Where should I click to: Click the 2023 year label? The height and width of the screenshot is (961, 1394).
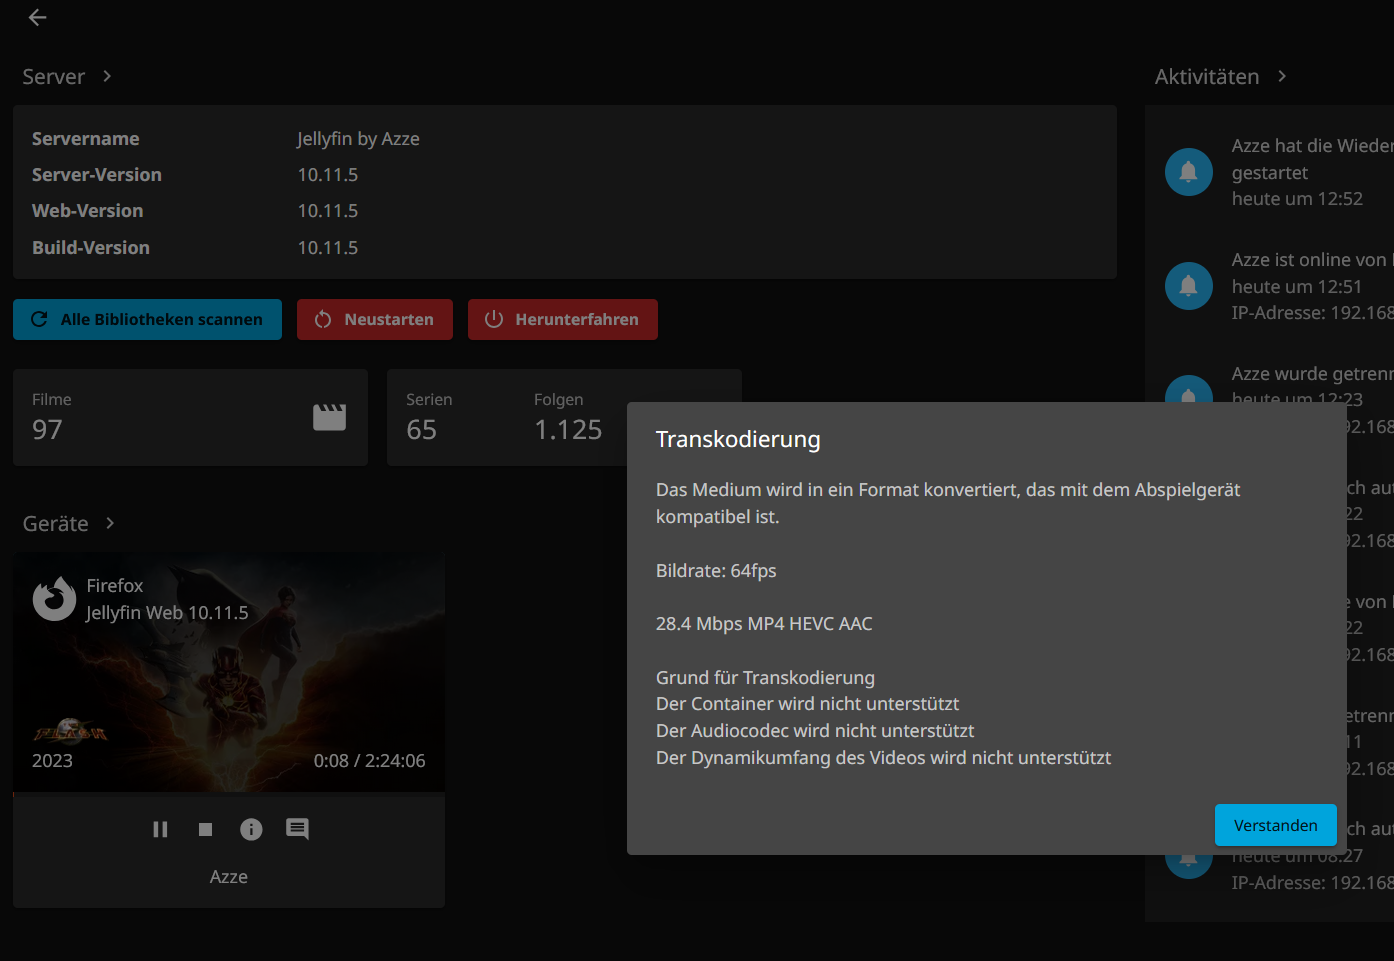tap(52, 761)
